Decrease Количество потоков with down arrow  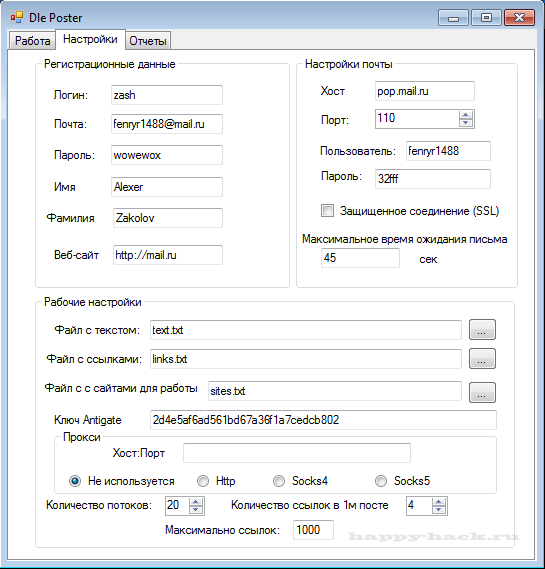[x=196, y=510]
